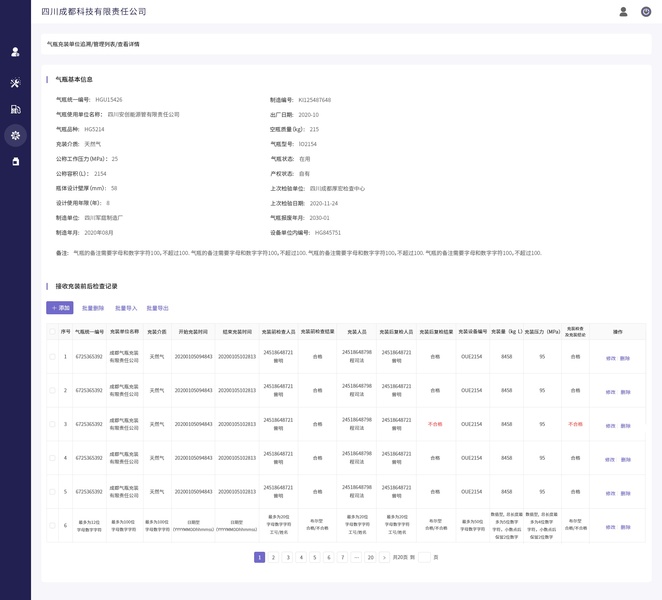Click the 批量导出 batch export link
This screenshot has width=662, height=600.
pyautogui.click(x=157, y=308)
